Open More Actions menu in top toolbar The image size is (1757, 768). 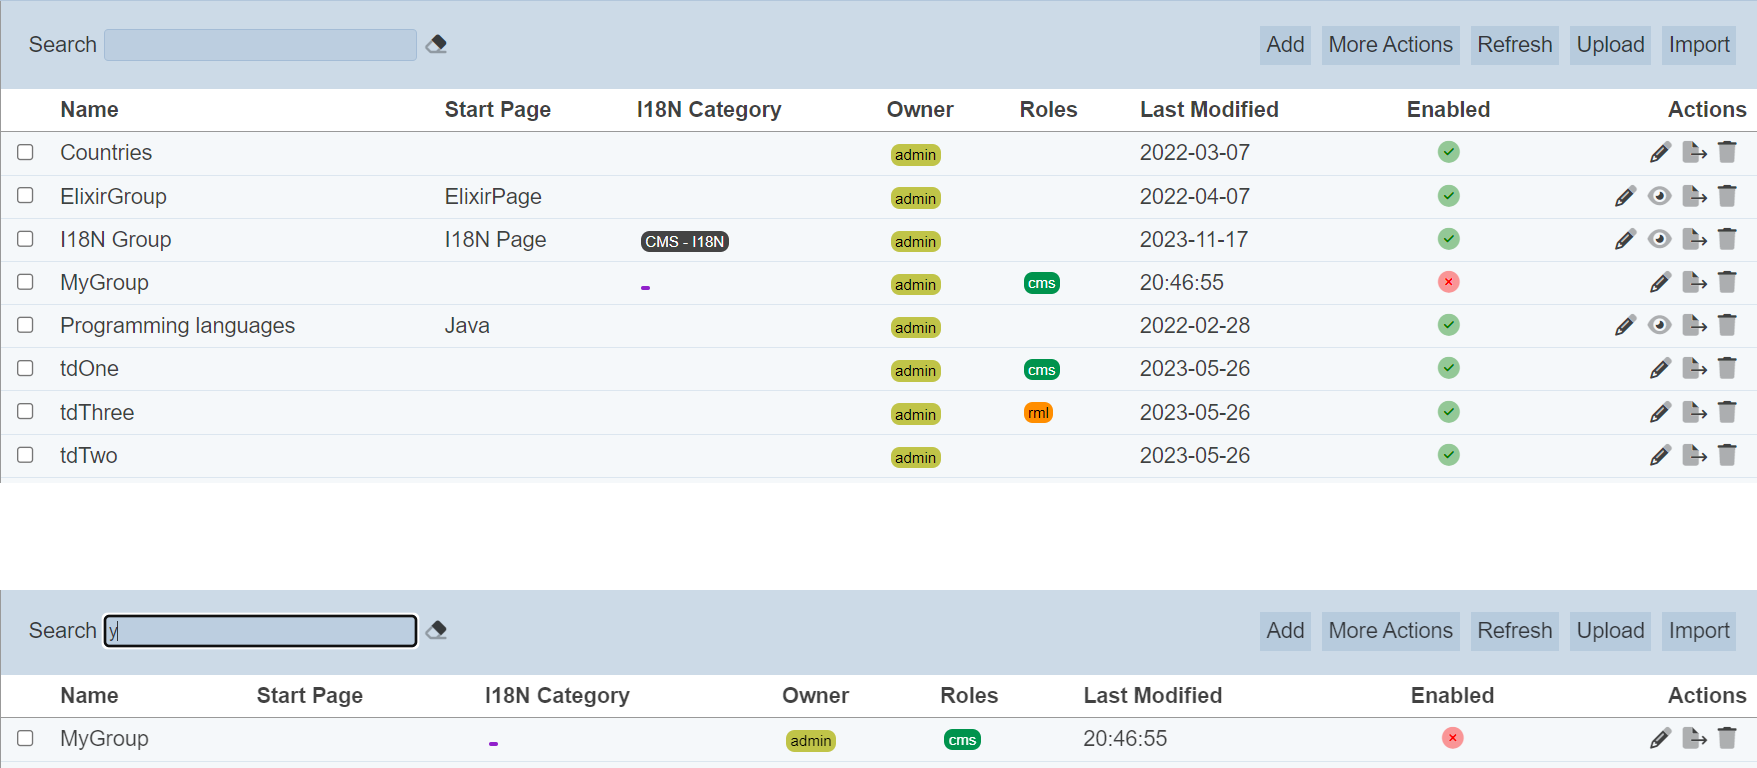1390,45
